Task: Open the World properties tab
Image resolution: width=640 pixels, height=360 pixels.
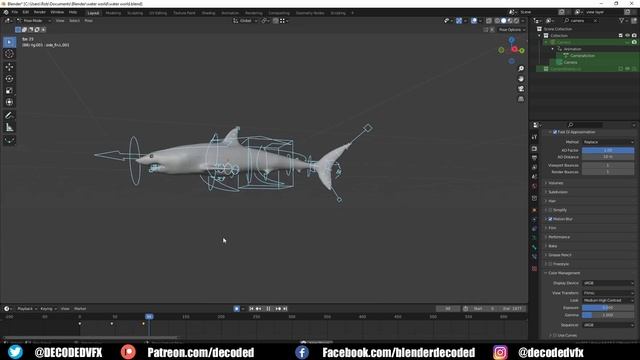Action: click(x=534, y=187)
